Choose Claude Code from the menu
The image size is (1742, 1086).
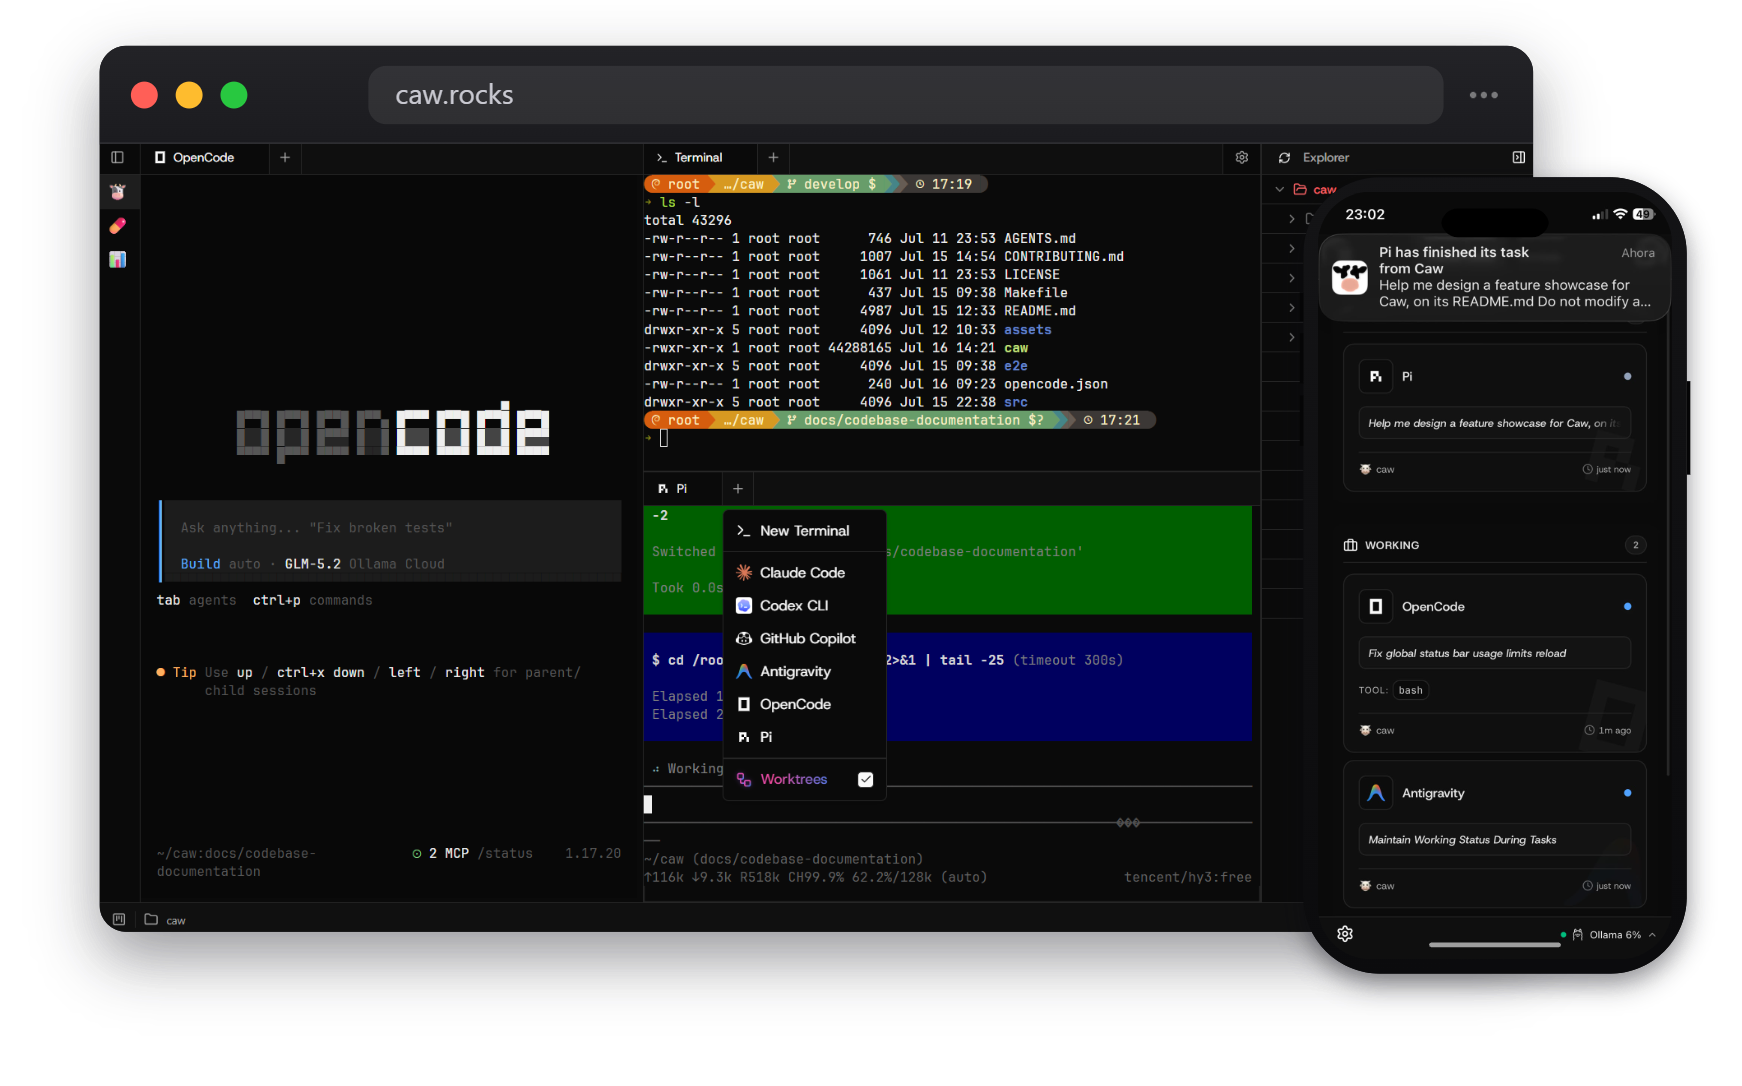(805, 573)
